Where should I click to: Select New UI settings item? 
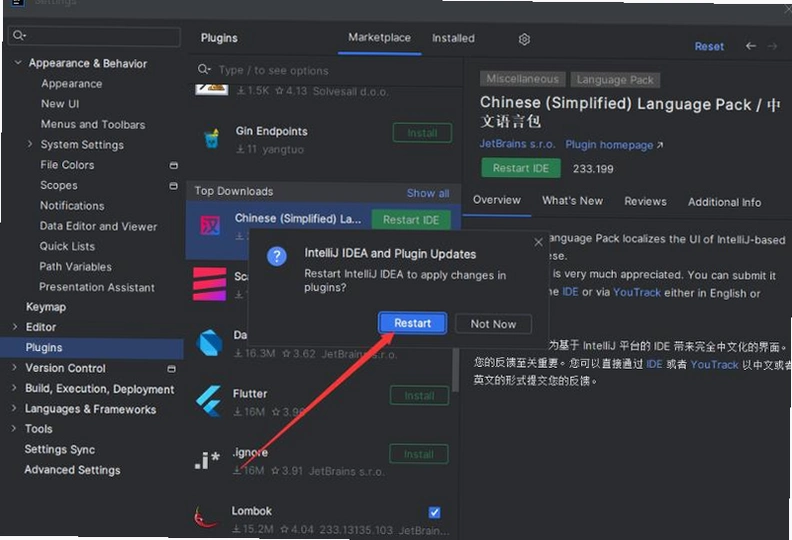[60, 104]
